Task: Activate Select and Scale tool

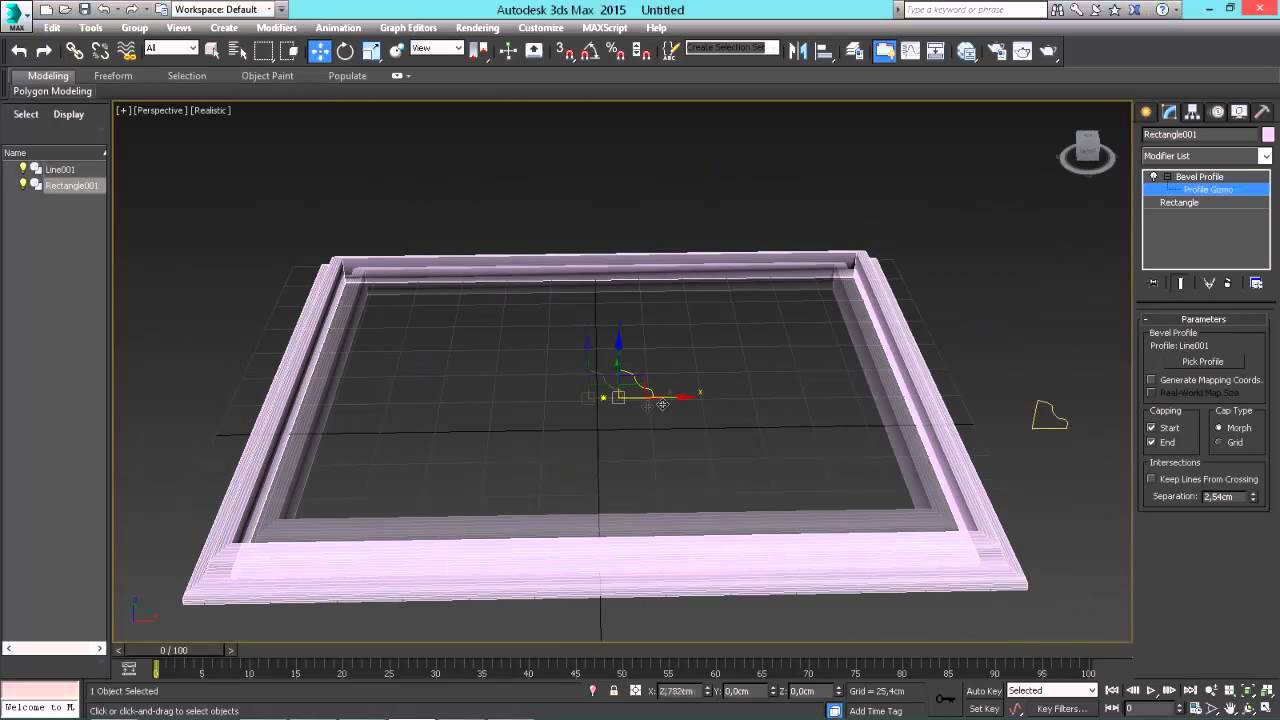Action: [x=371, y=51]
